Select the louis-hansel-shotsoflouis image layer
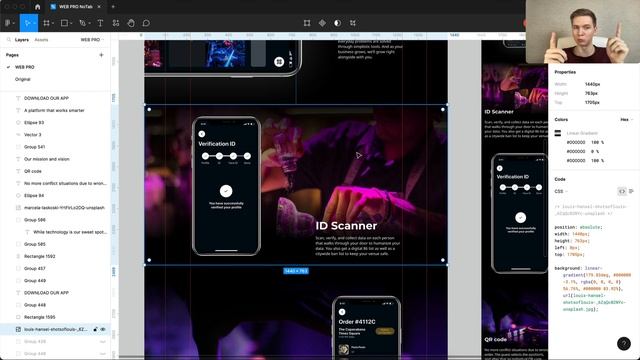Screen dimensions: 640x360 pos(55,329)
